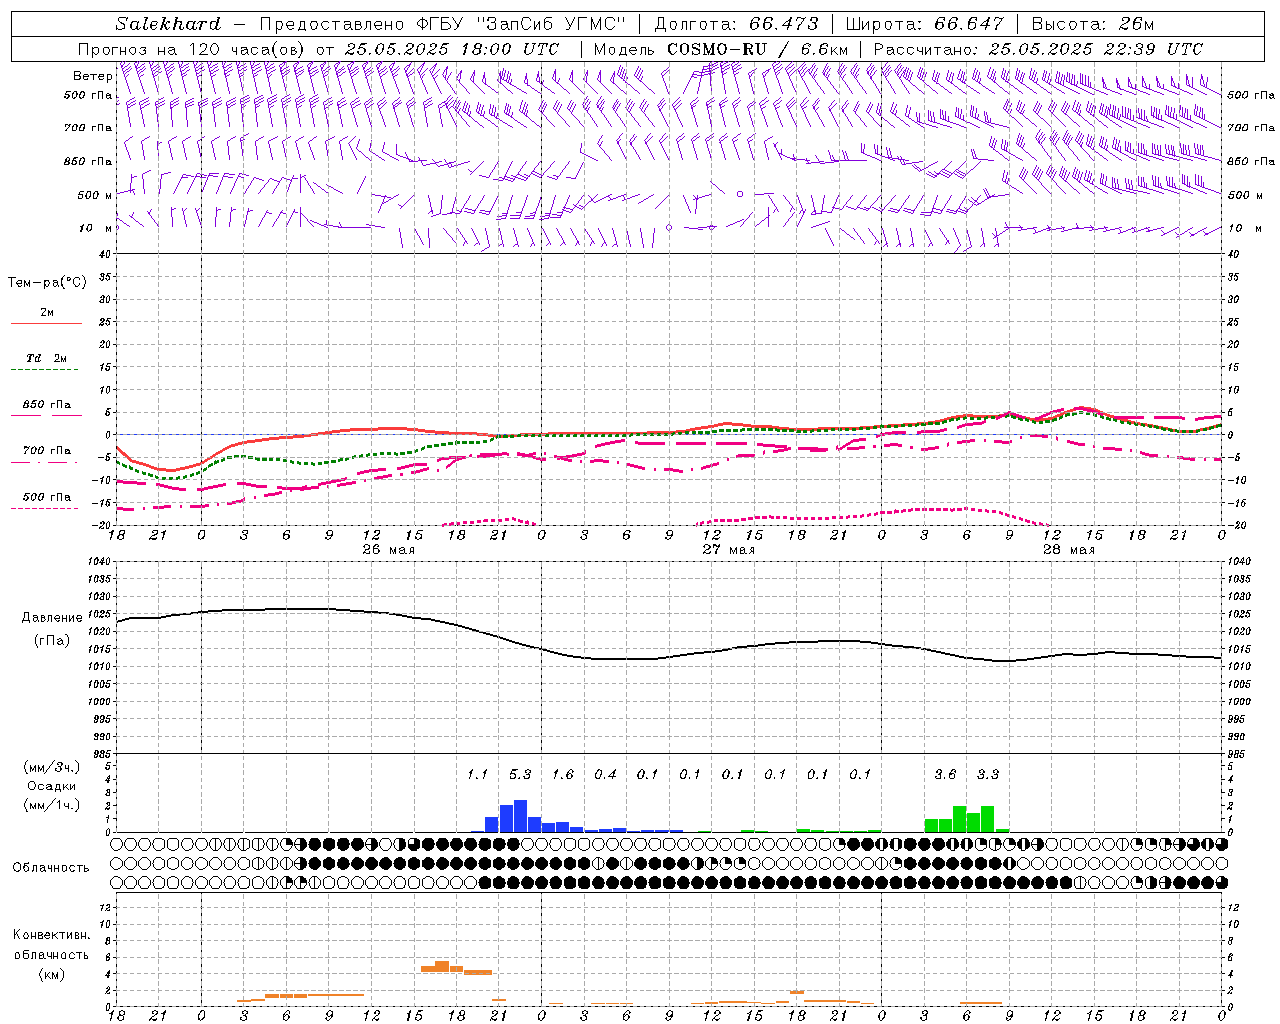
Task: Click the red 2м temperature legend line
Action: (46, 323)
